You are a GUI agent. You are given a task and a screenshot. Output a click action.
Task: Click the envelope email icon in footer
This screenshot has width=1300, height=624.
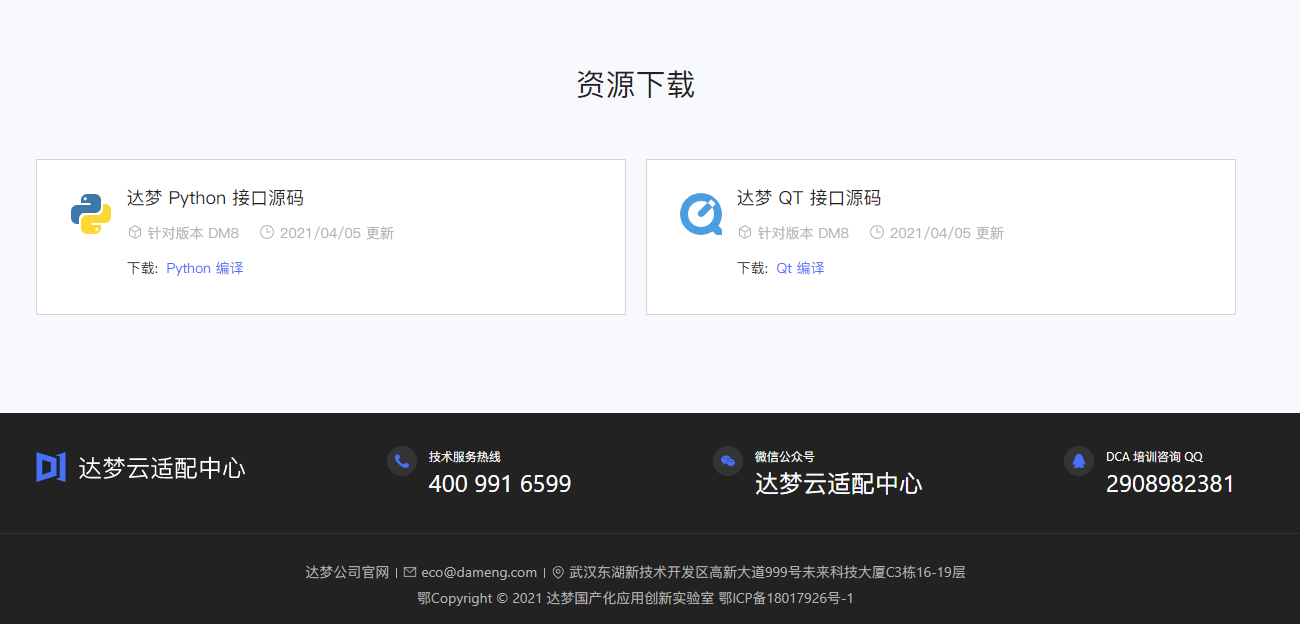point(410,572)
